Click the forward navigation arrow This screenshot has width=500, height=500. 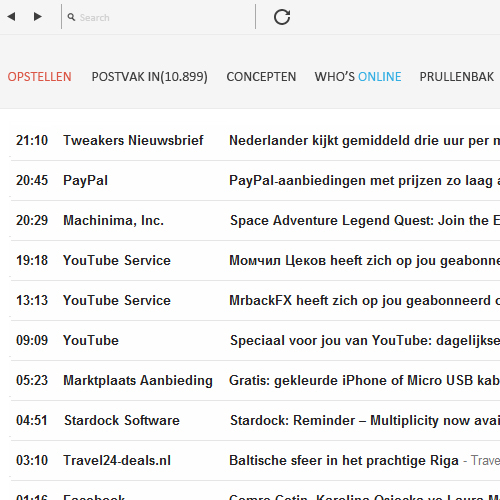(x=38, y=16)
